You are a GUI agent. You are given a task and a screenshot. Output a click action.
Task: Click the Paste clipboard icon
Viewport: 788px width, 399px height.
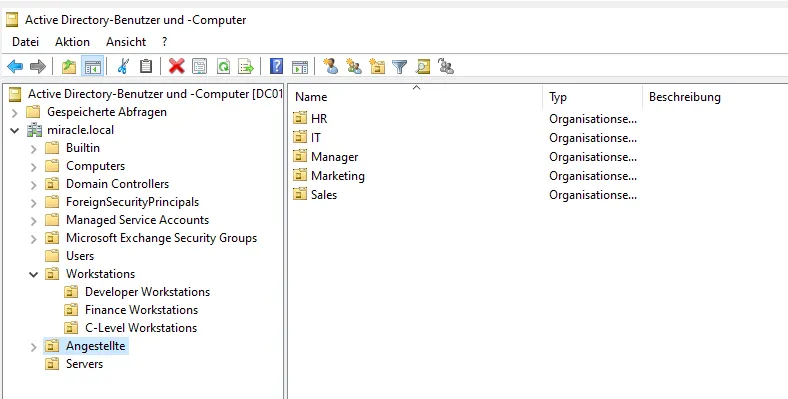click(146, 66)
